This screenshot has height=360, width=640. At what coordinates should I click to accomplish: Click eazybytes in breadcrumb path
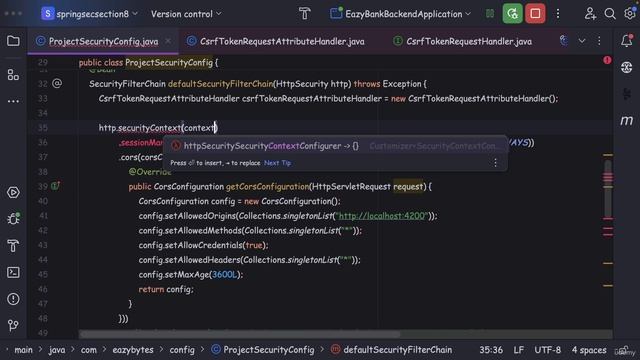click(x=133, y=350)
